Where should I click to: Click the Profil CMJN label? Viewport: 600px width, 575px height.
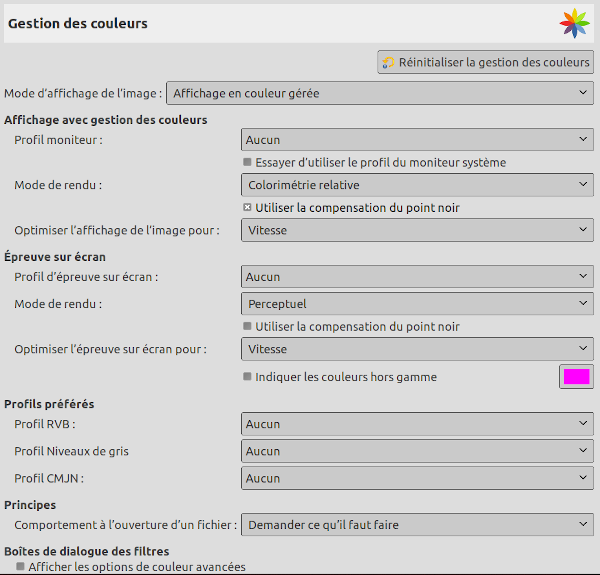(x=49, y=479)
